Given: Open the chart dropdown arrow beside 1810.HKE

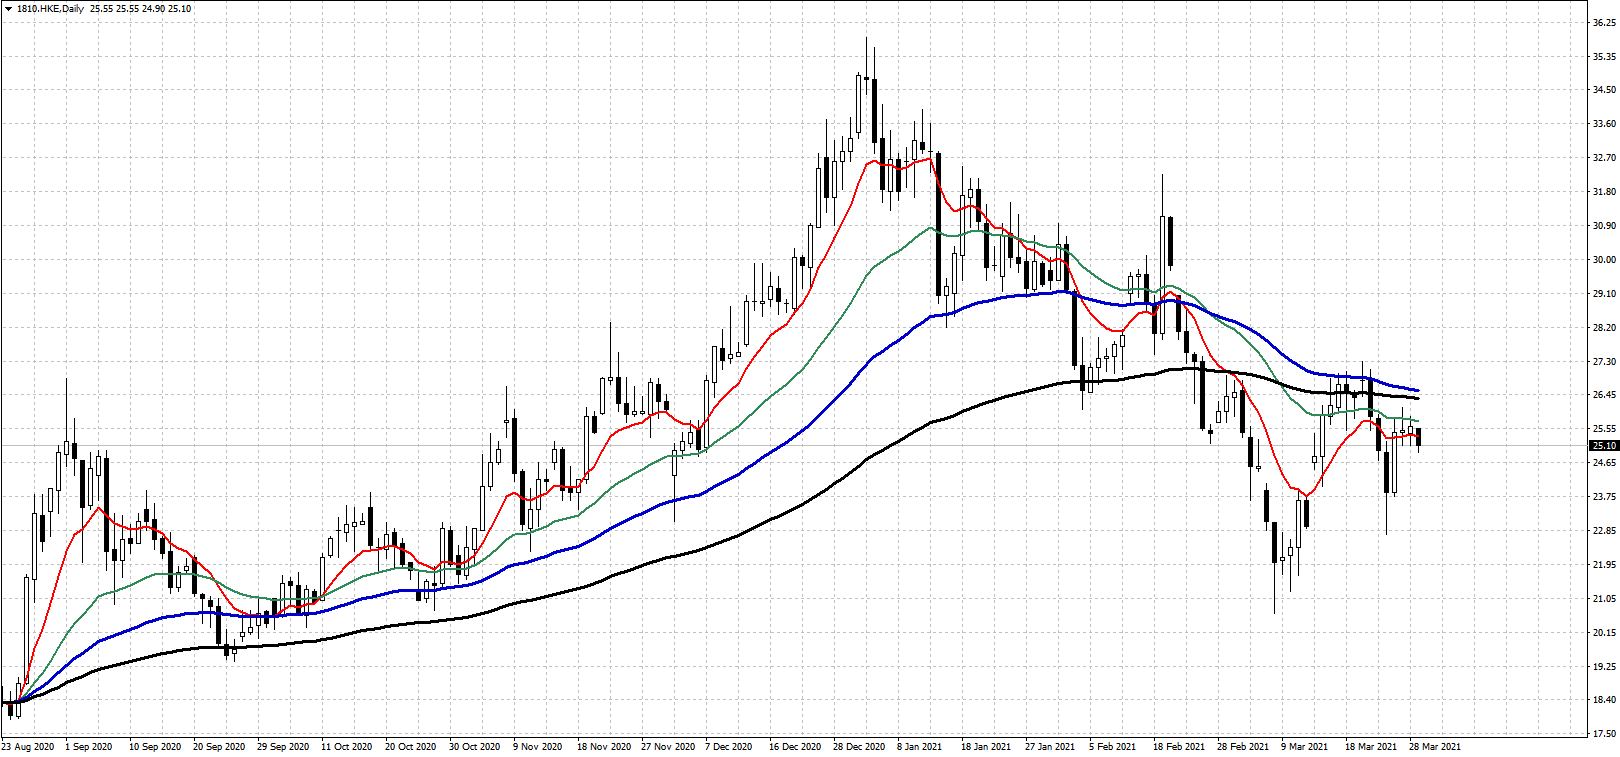Looking at the screenshot, I should 8,9.
